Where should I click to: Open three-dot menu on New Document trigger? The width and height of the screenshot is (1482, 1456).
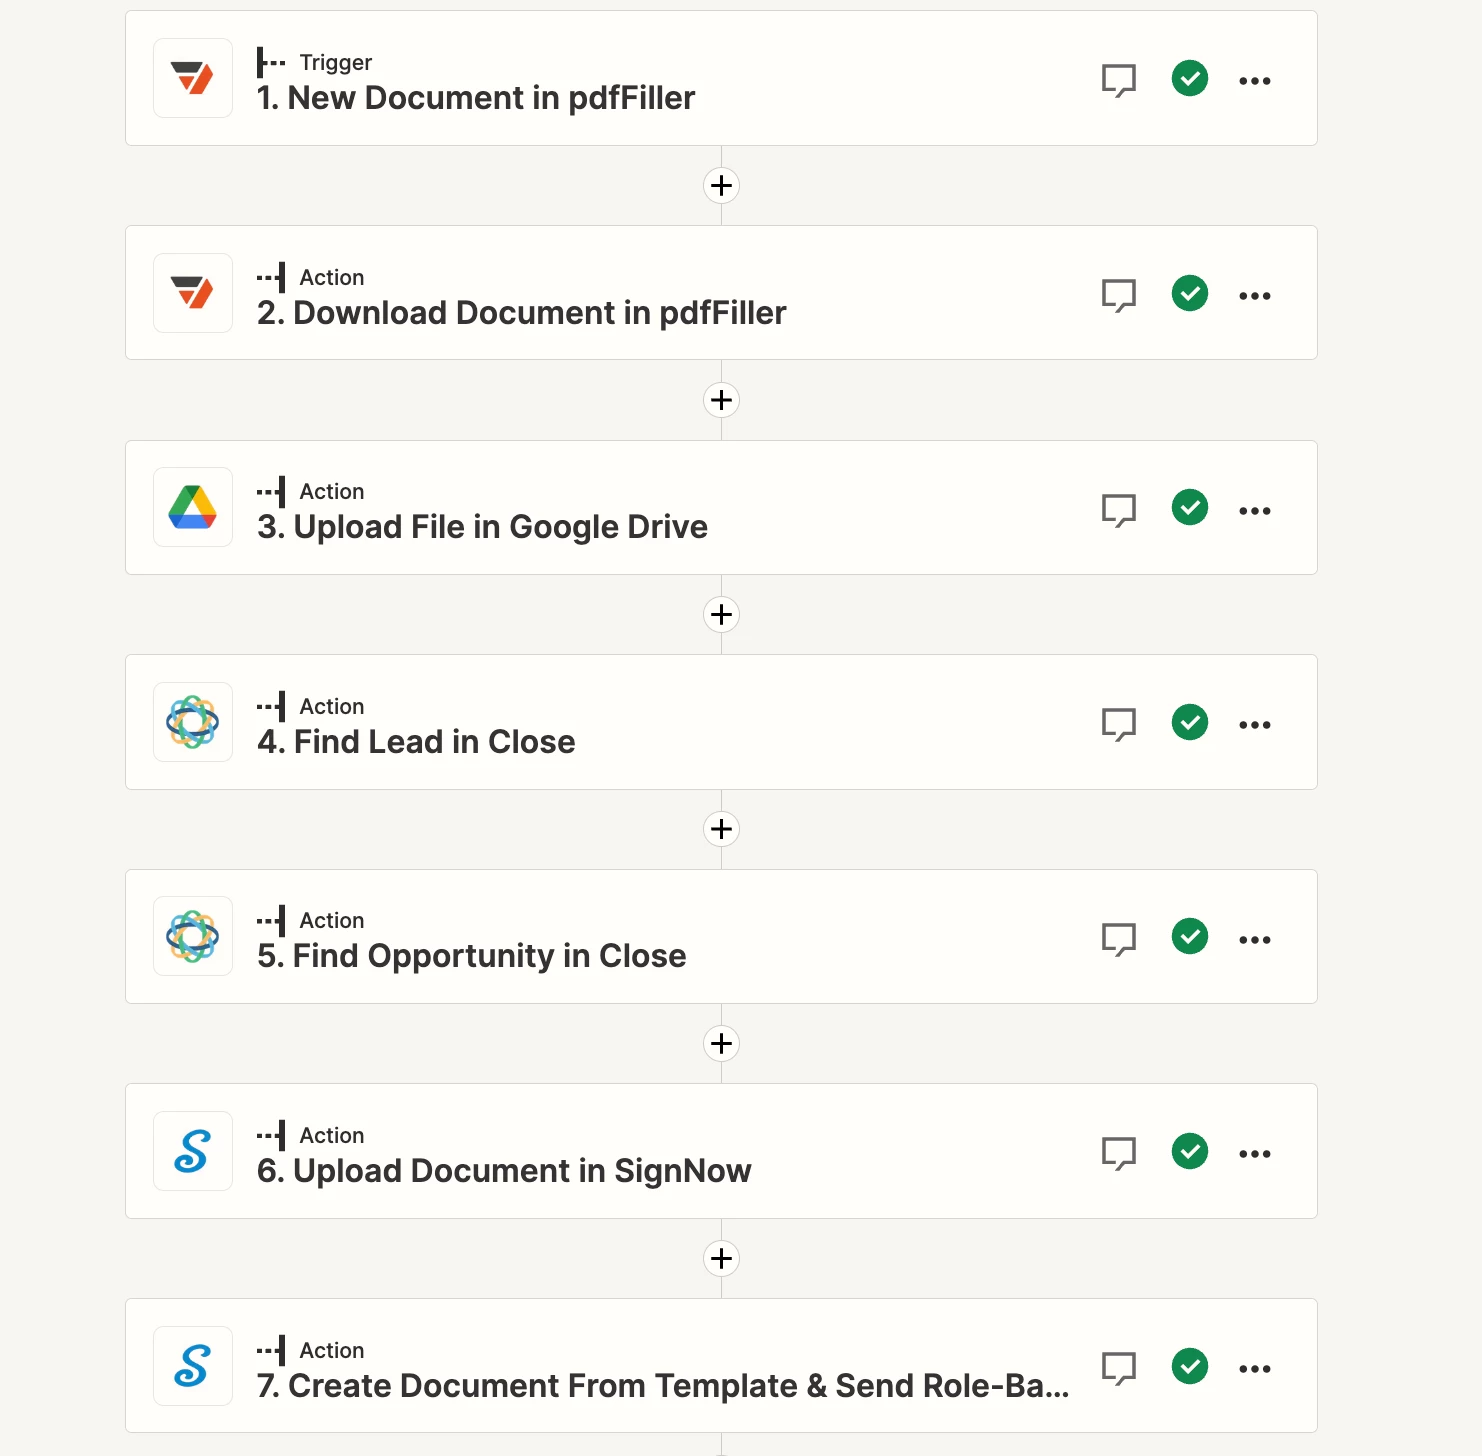pos(1255,81)
